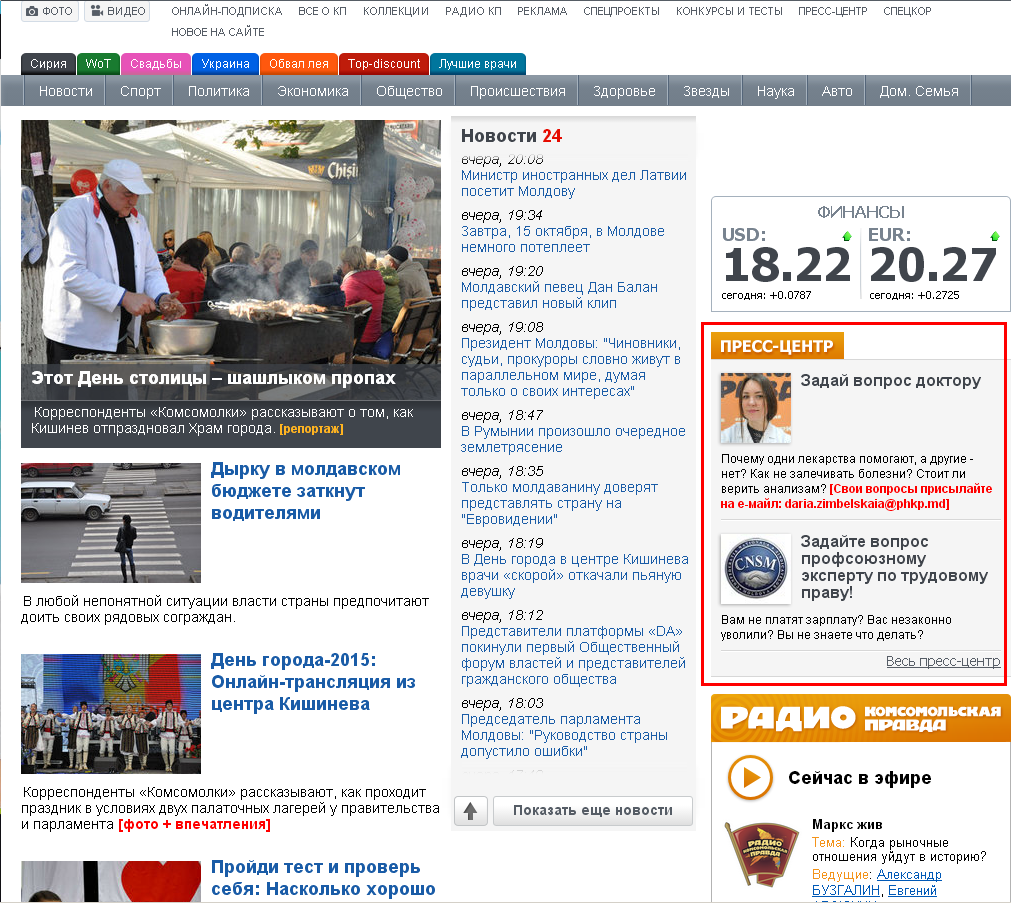This screenshot has width=1011, height=903.
Task: Open Происшествия in the main navigation
Action: [518, 91]
